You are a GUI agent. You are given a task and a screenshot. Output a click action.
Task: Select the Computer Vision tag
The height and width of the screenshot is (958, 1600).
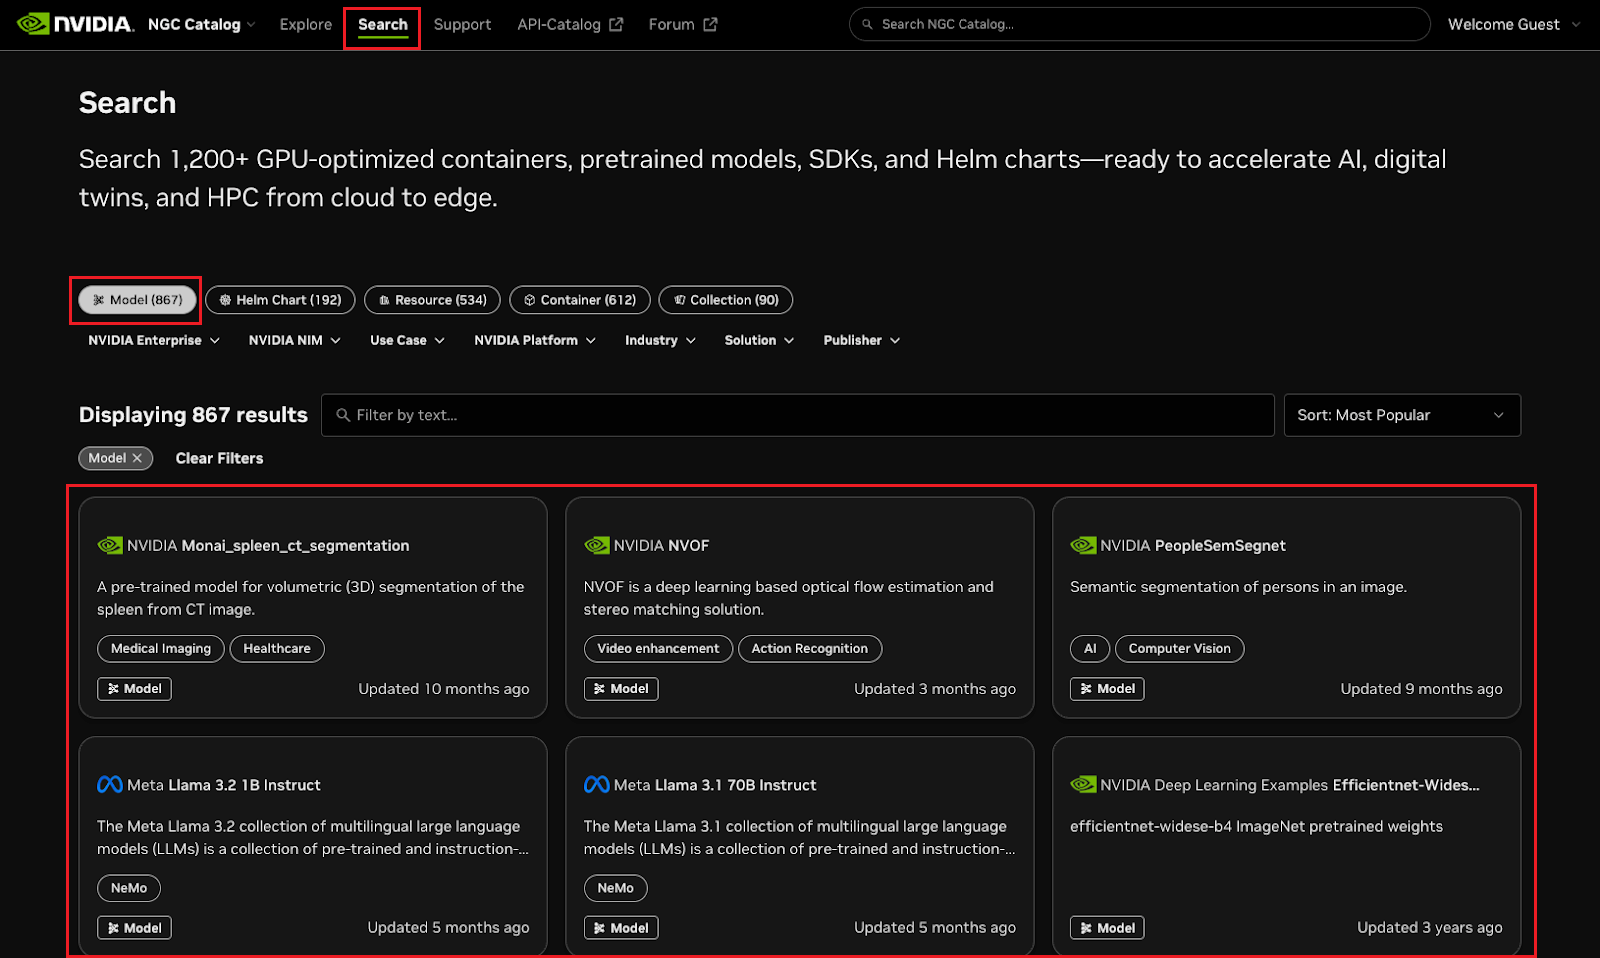coord(1180,648)
